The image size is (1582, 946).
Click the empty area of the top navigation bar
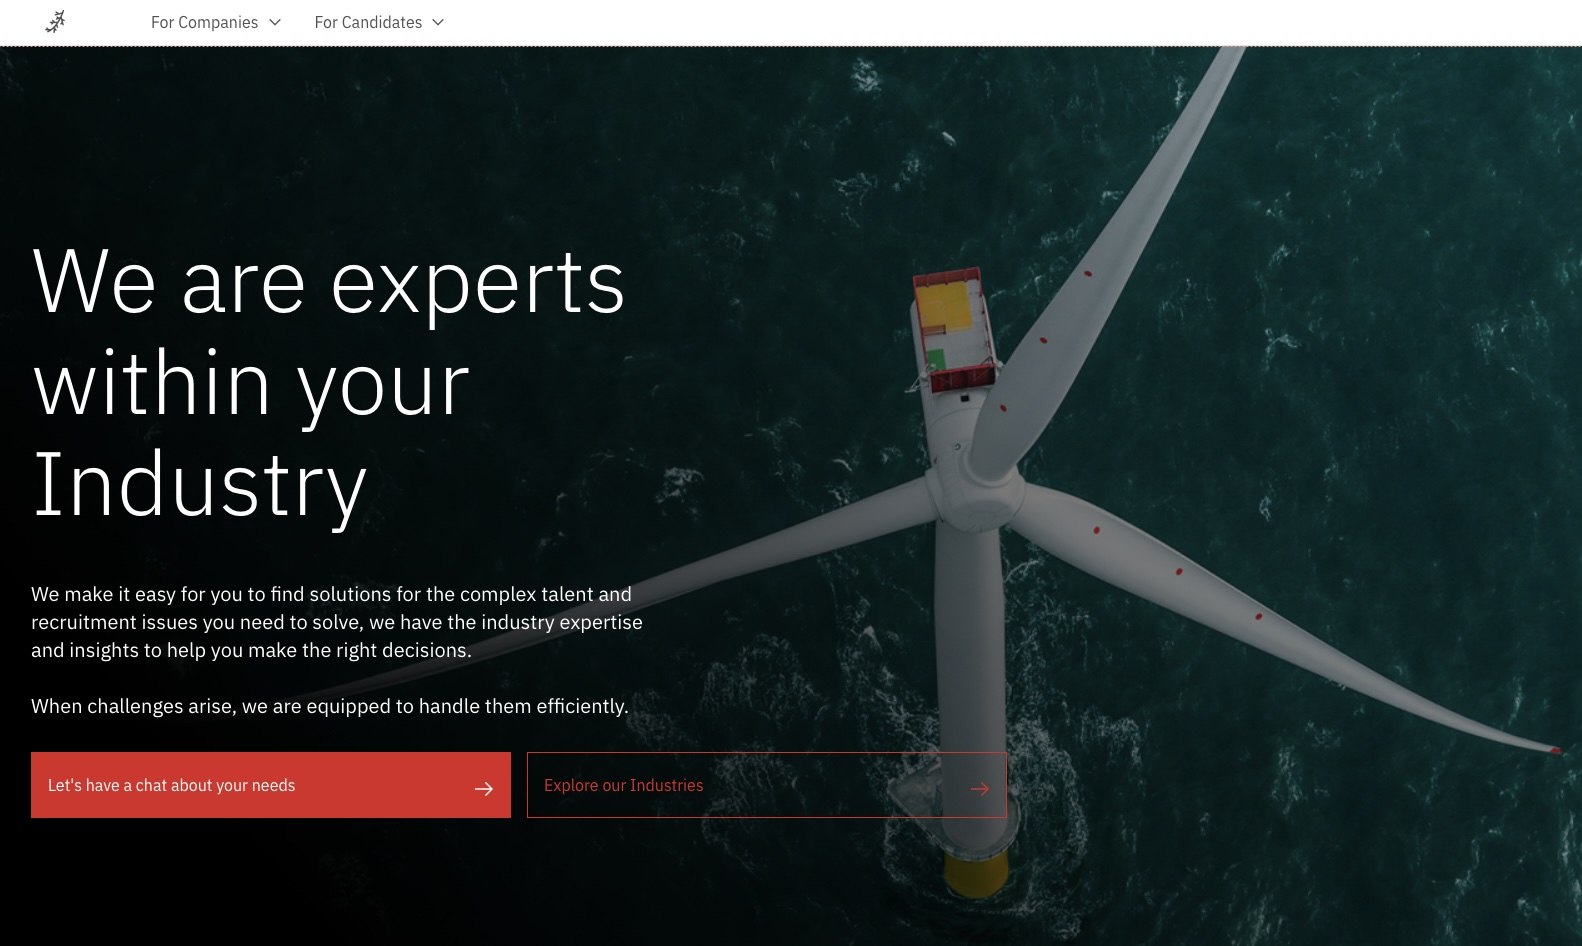(1000, 22)
